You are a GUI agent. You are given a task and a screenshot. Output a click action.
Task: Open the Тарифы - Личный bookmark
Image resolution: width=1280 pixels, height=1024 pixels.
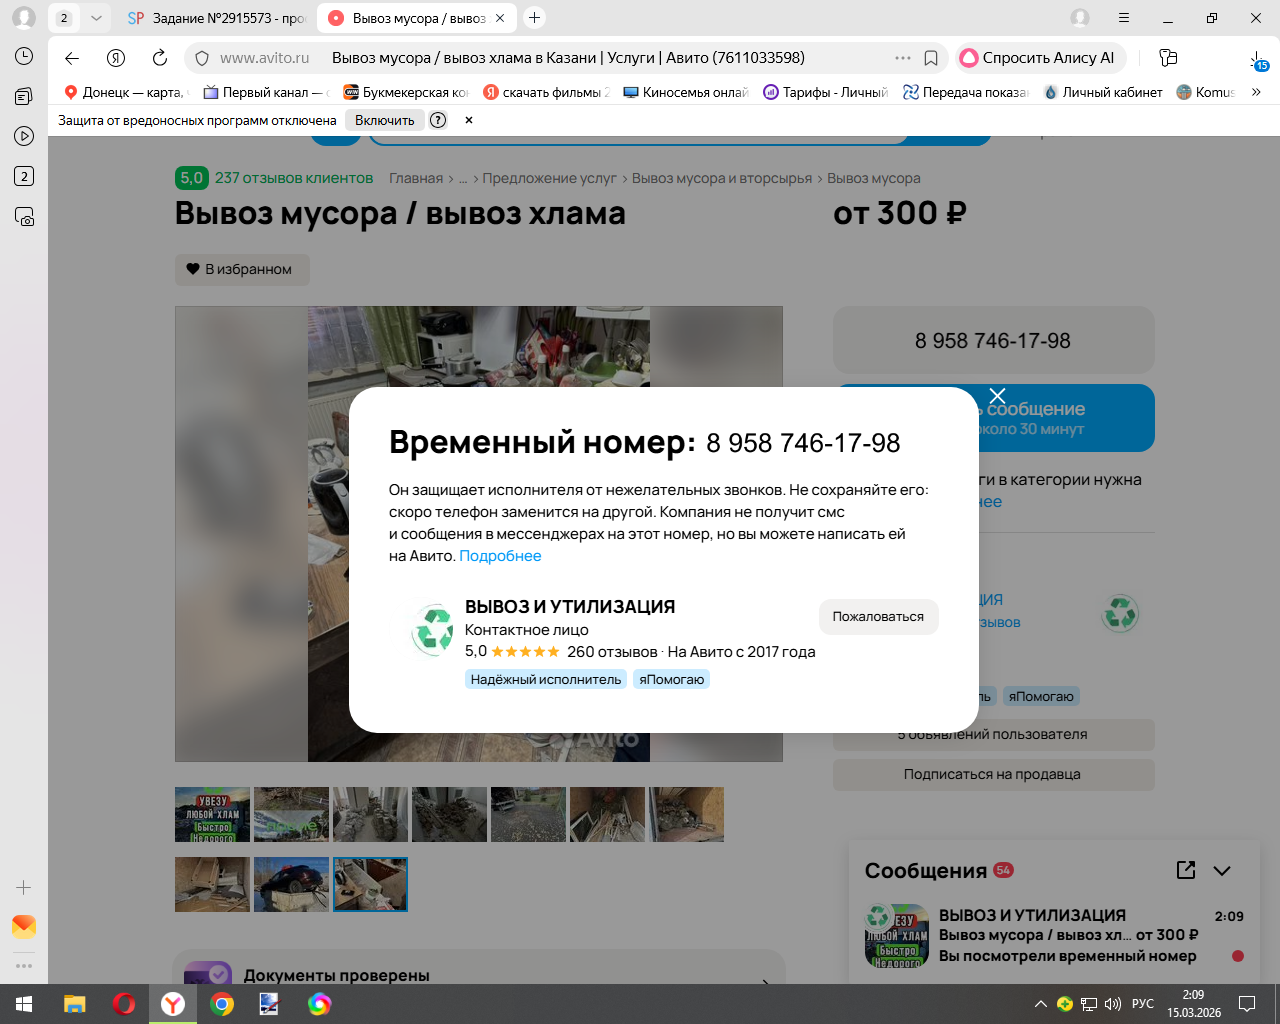(x=826, y=92)
